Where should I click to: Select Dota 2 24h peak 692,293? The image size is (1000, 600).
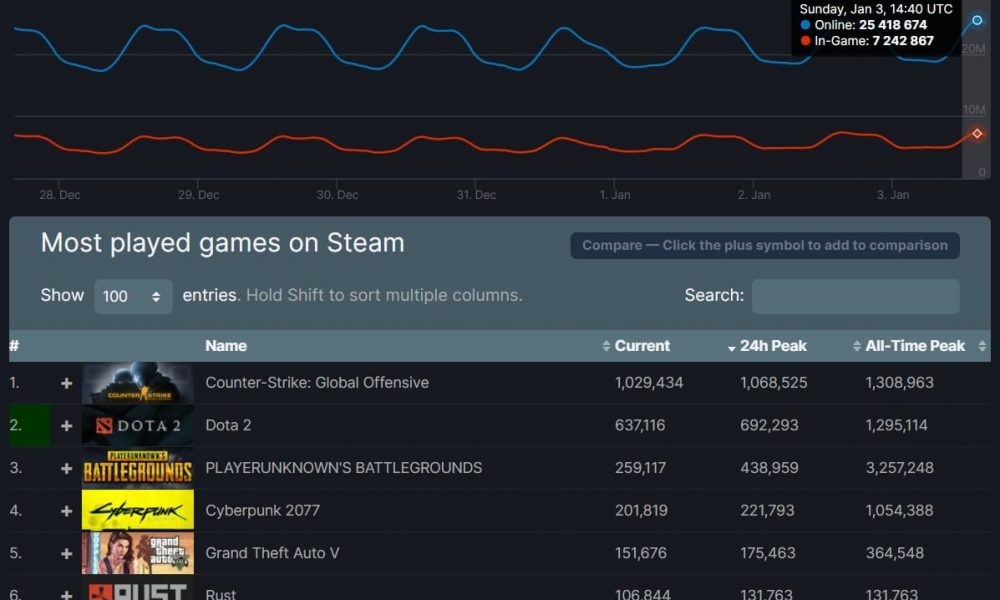(769, 425)
